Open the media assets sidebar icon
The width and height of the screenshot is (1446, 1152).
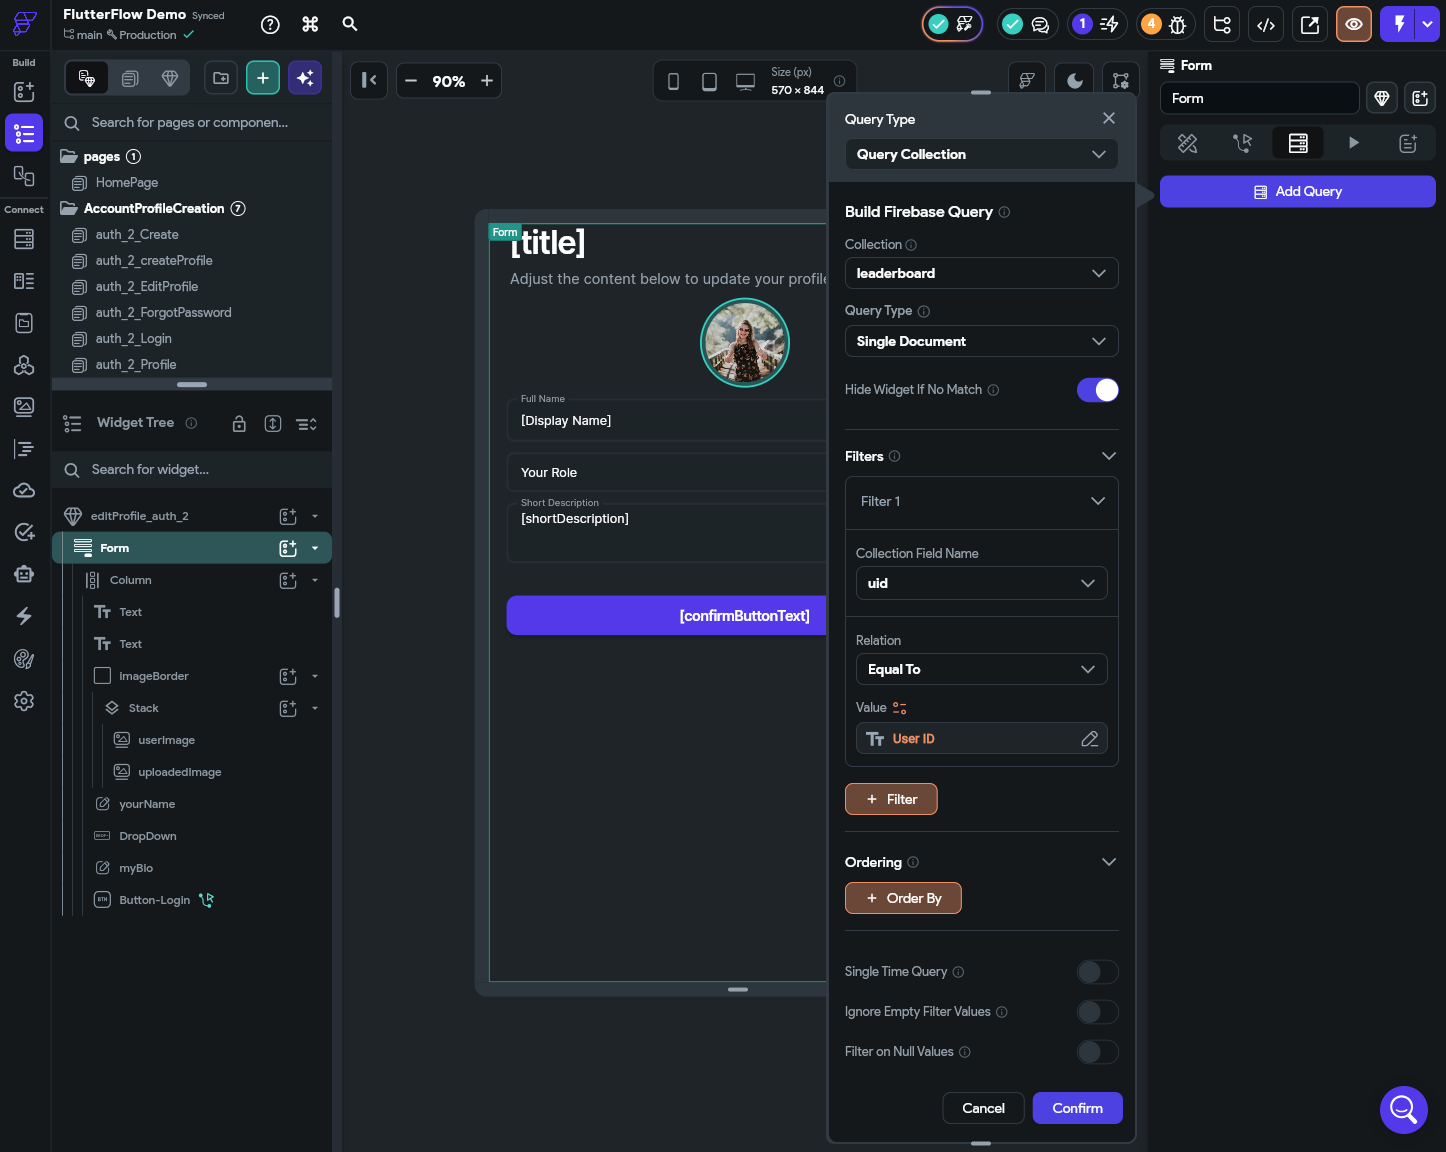[24, 406]
